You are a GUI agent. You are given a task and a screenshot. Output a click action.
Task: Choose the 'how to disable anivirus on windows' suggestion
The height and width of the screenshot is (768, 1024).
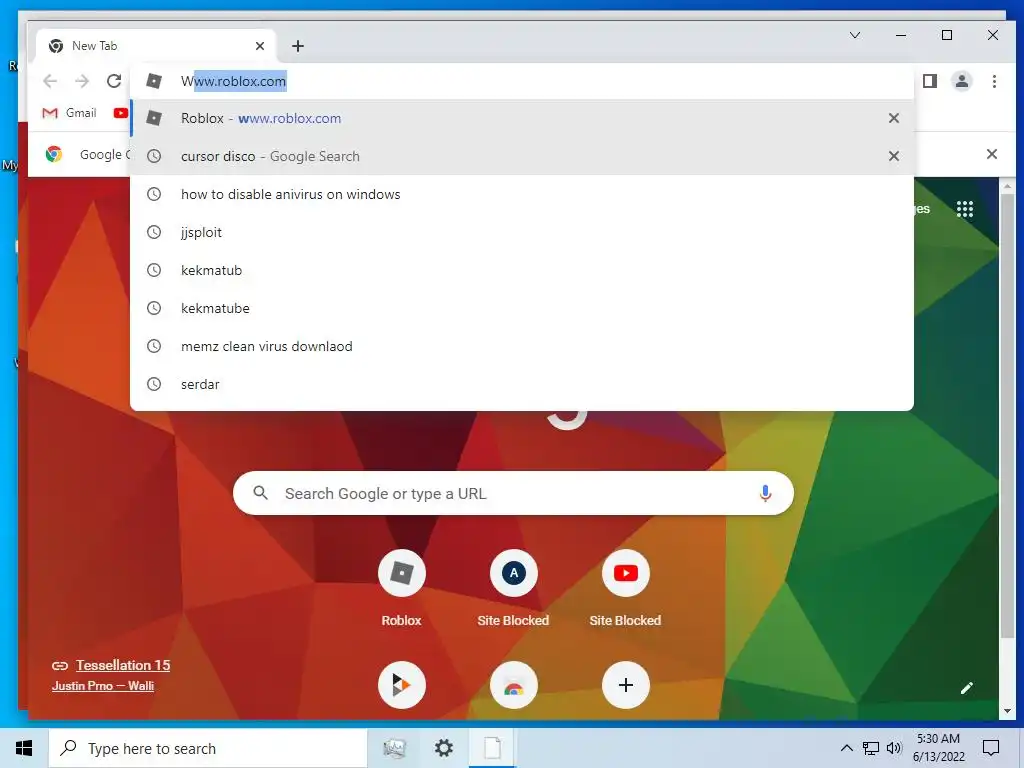coord(522,194)
